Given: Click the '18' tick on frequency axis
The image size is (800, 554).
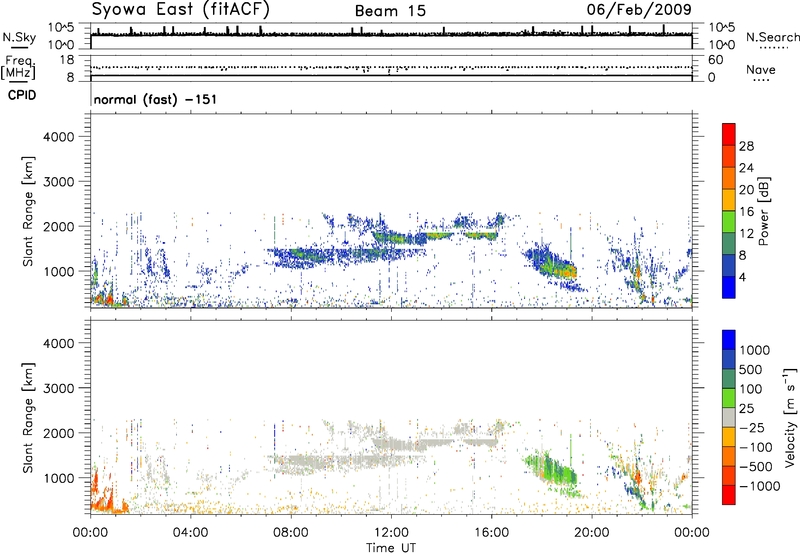Looking at the screenshot, I should click(66, 60).
